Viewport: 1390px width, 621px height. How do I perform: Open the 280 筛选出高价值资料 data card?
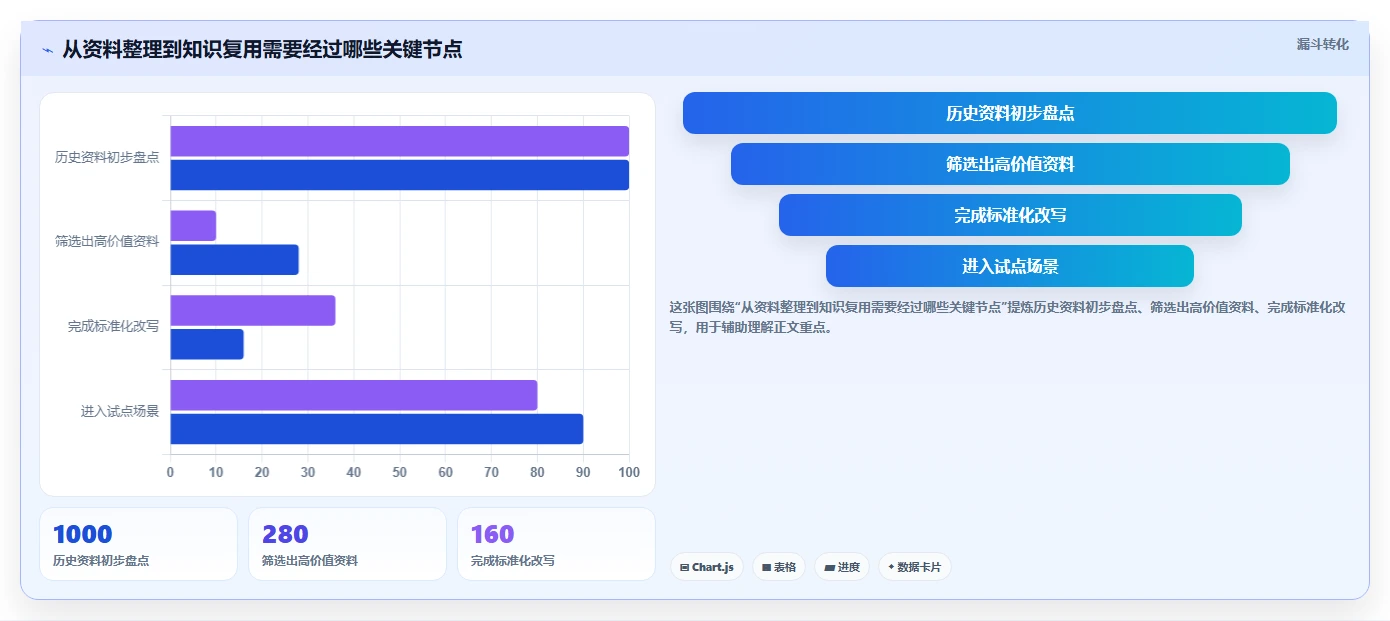[347, 544]
